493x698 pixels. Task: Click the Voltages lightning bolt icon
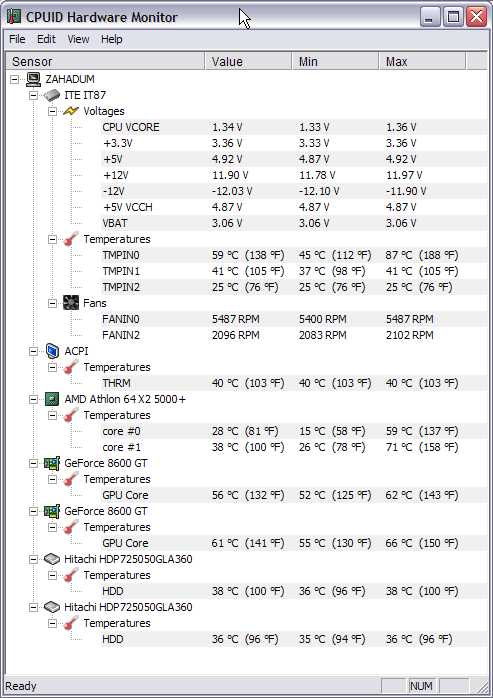tap(71, 111)
